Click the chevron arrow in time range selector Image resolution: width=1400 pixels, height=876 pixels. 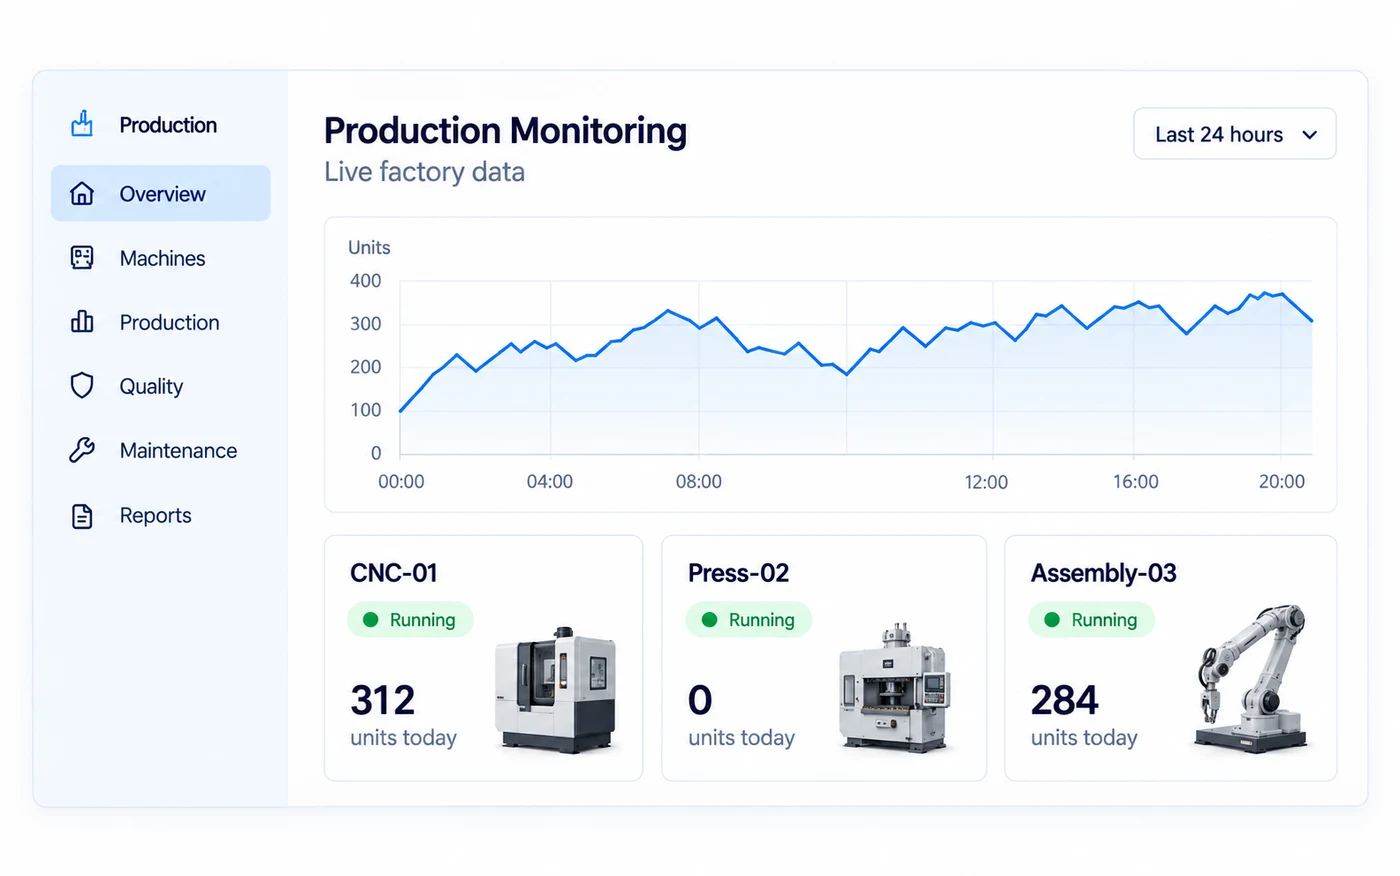click(x=1310, y=135)
